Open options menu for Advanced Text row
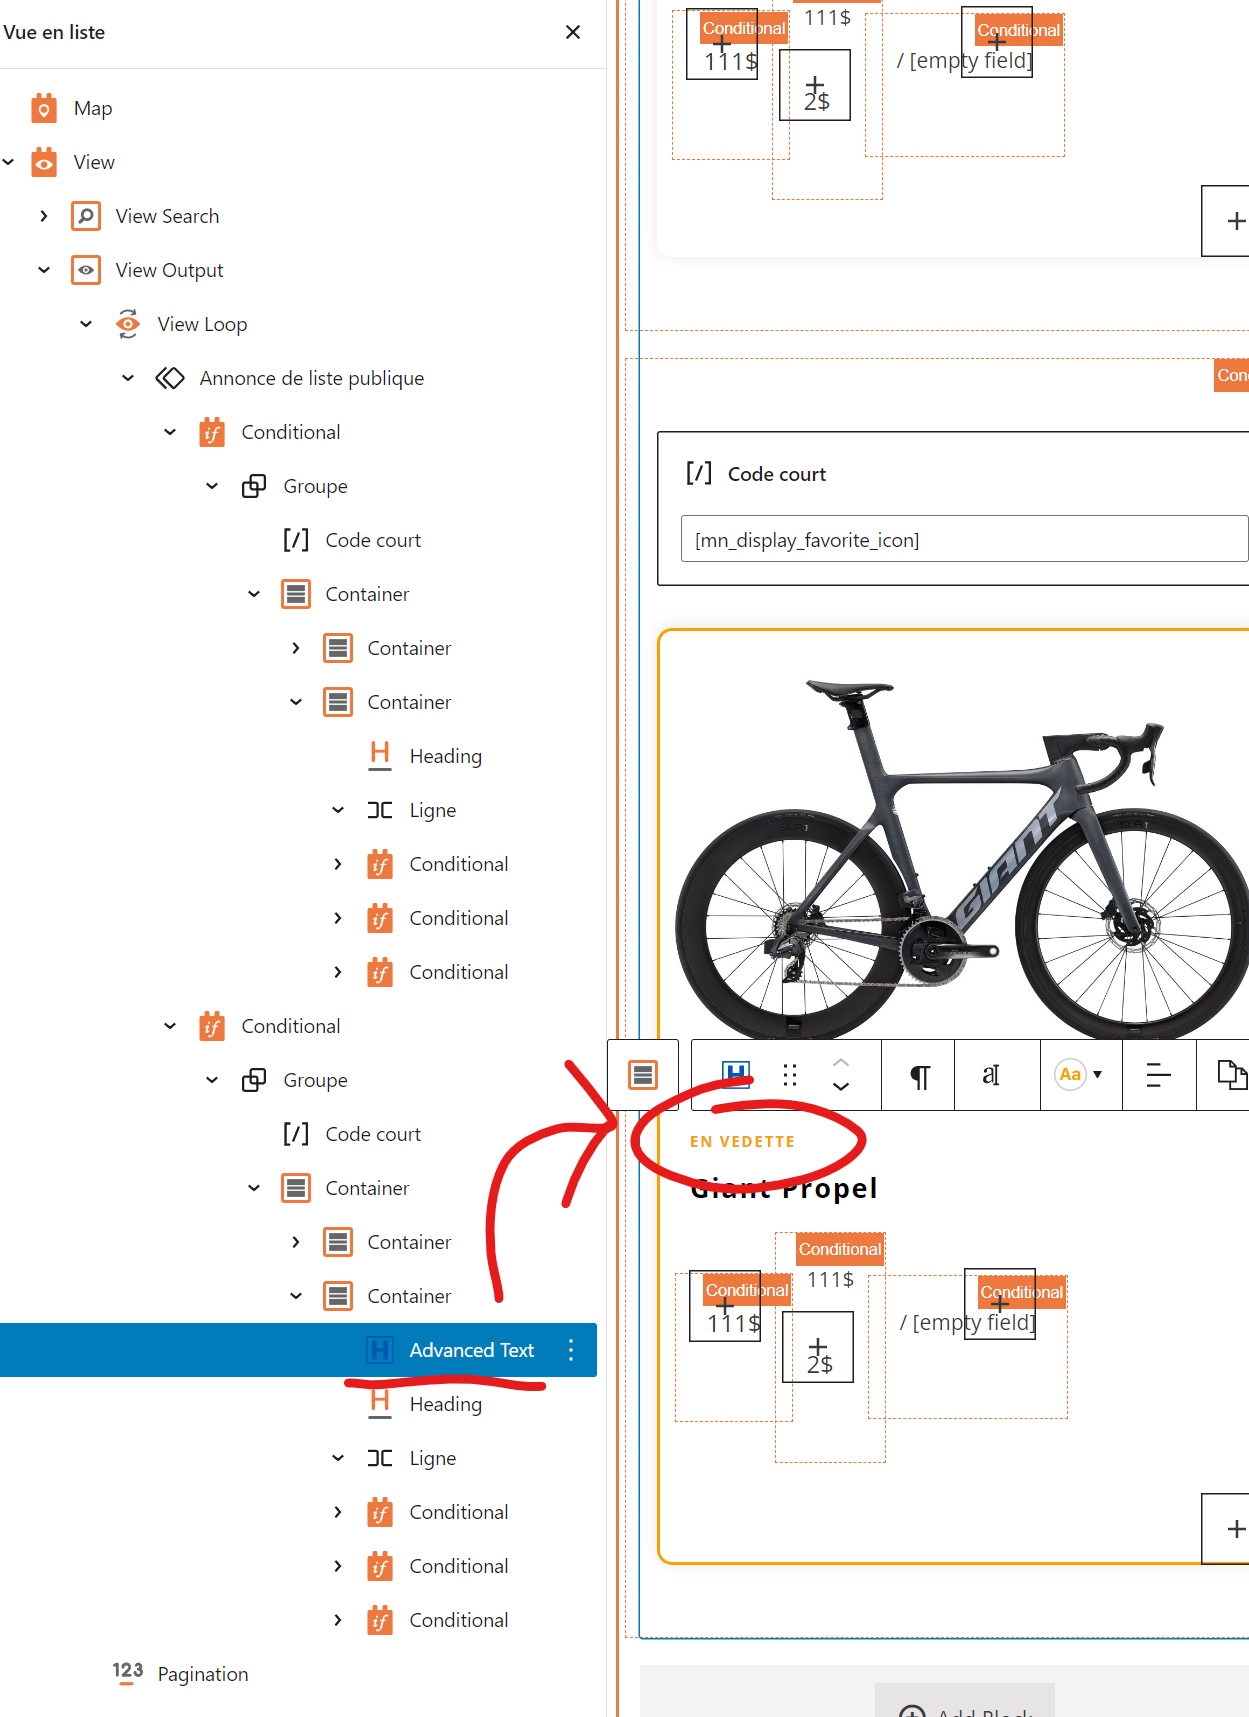 [x=571, y=1350]
